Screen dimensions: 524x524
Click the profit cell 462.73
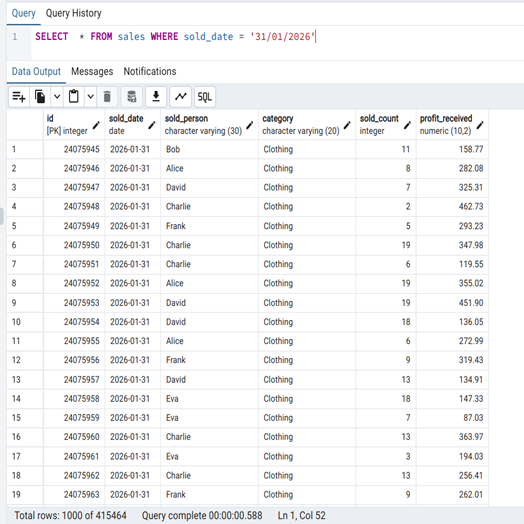452,207
